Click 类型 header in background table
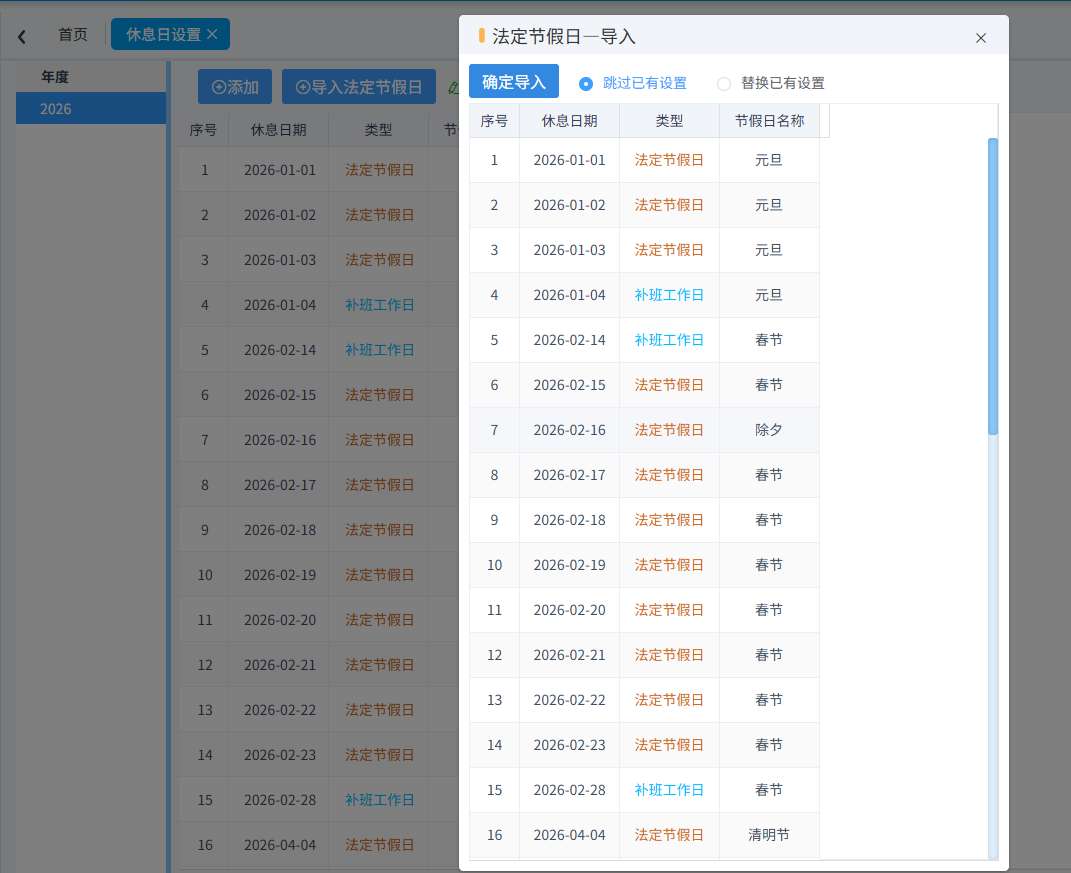Image resolution: width=1071 pixels, height=873 pixels. [378, 130]
